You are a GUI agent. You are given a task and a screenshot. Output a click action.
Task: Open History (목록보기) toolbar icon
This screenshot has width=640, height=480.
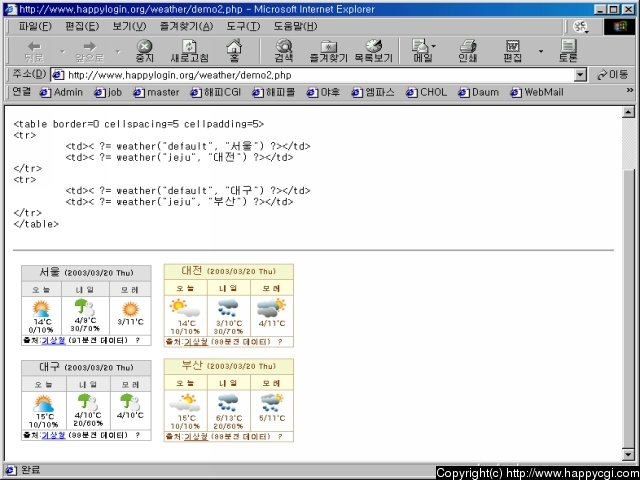click(373, 51)
